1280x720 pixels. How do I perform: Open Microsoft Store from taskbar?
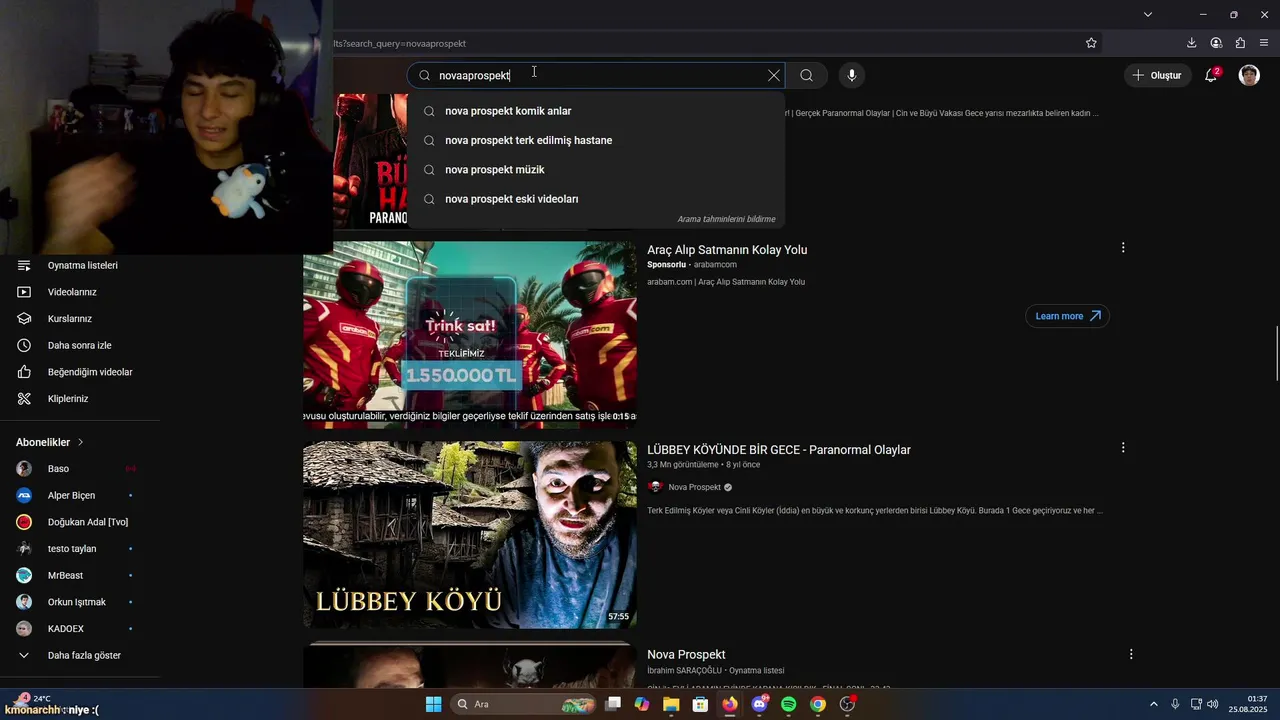coord(701,704)
